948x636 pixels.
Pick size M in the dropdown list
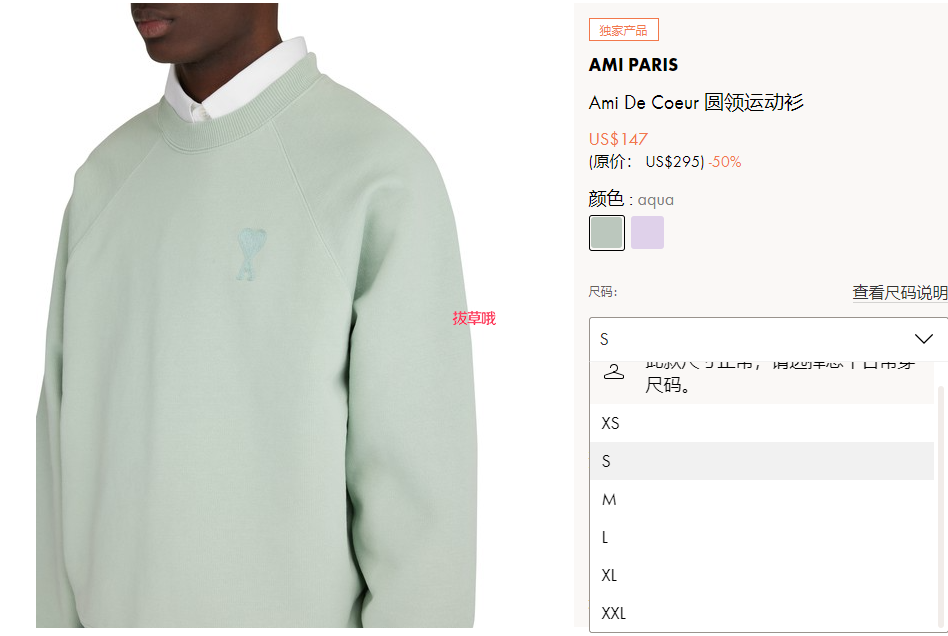pos(762,499)
